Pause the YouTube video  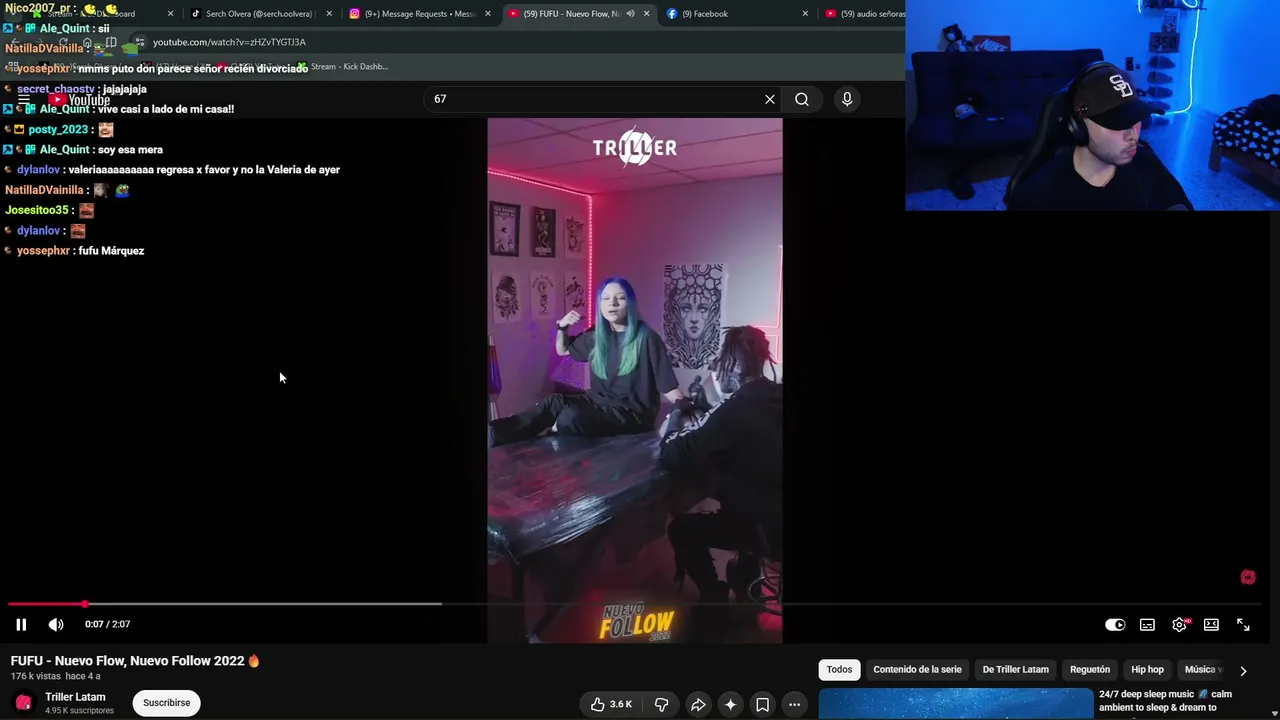(x=21, y=624)
